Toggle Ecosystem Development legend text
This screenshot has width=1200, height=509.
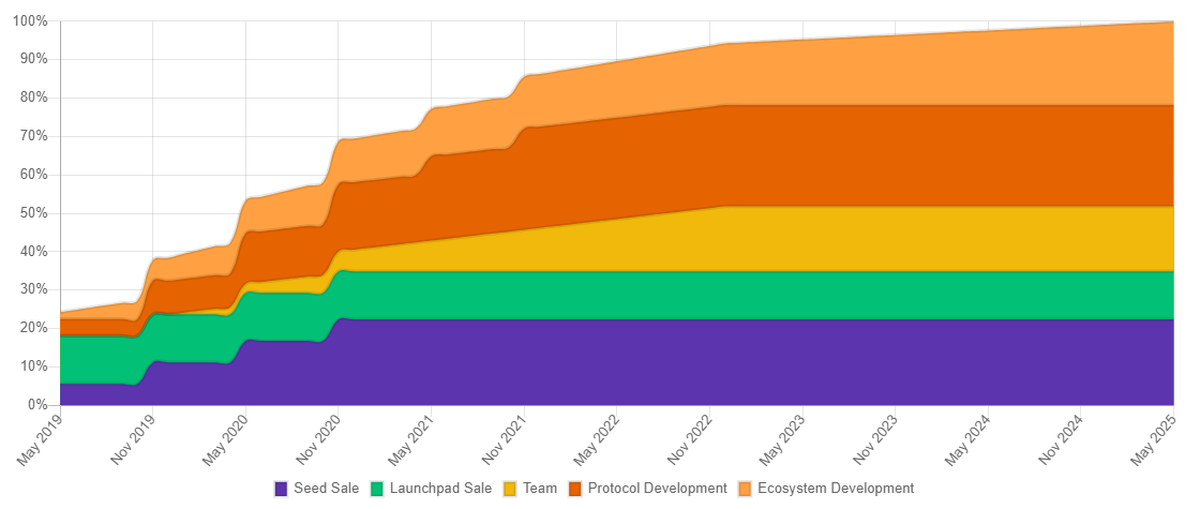[x=835, y=489]
